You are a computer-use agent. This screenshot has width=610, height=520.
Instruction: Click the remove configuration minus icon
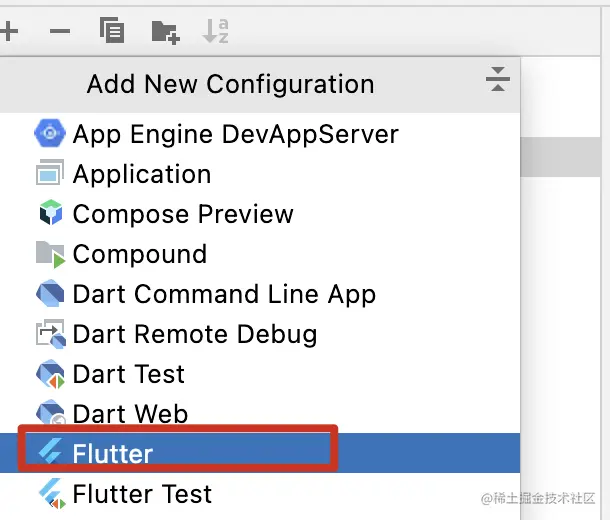(60, 31)
